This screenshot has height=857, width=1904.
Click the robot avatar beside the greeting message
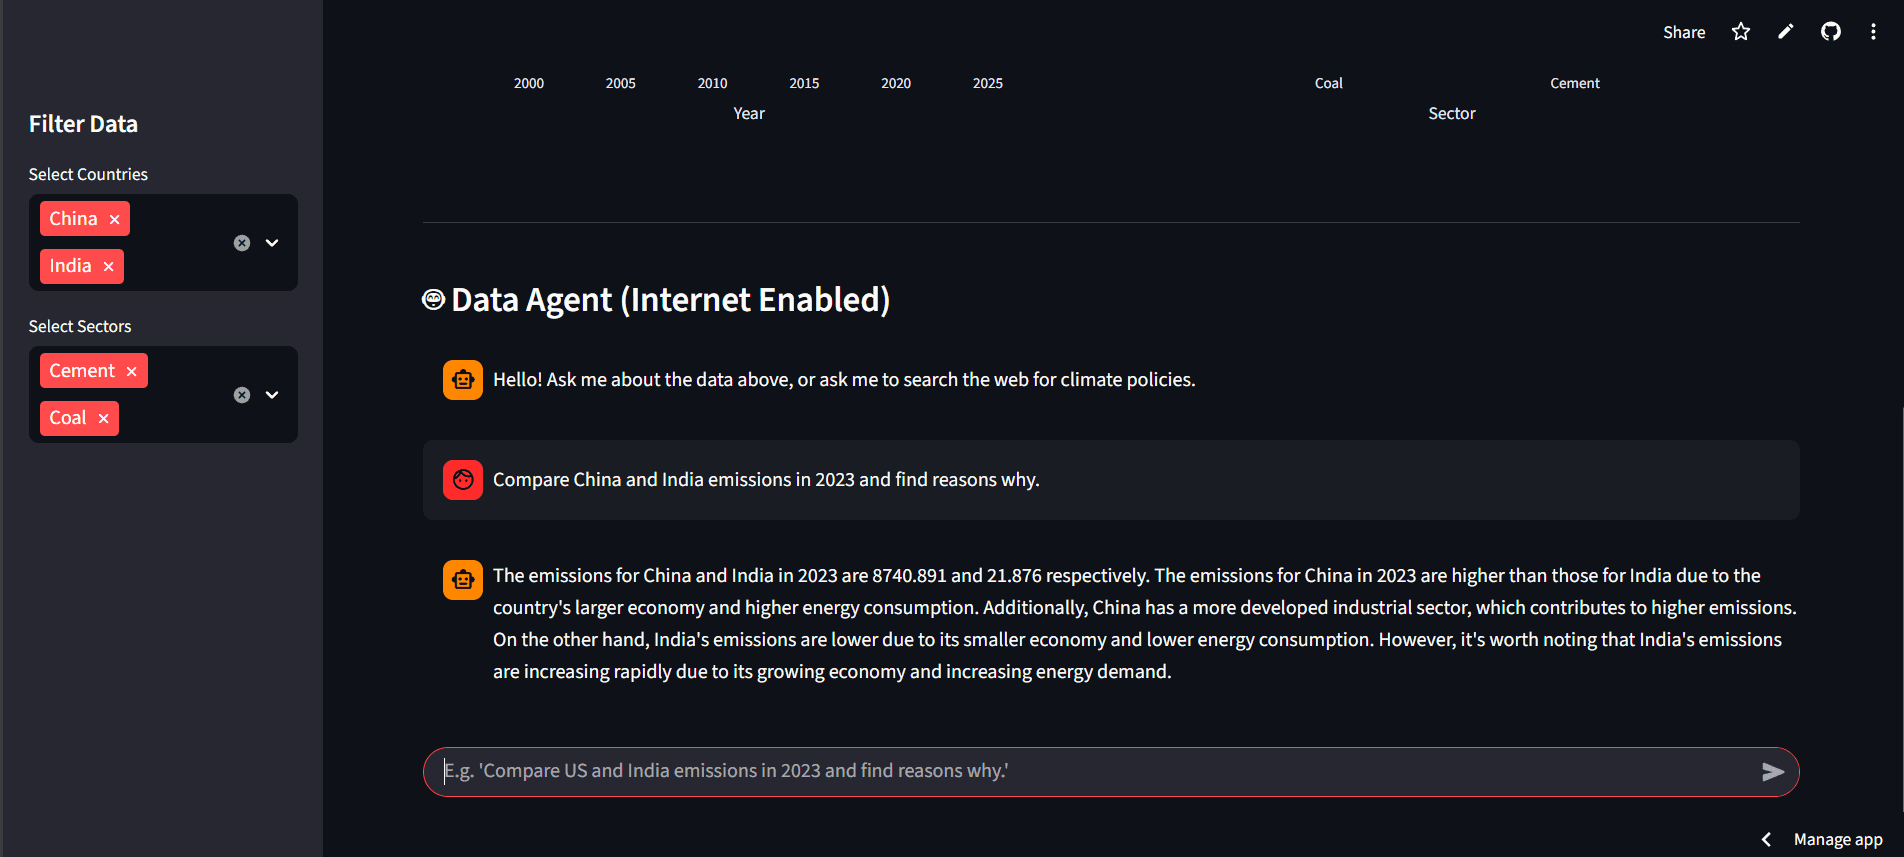click(462, 379)
